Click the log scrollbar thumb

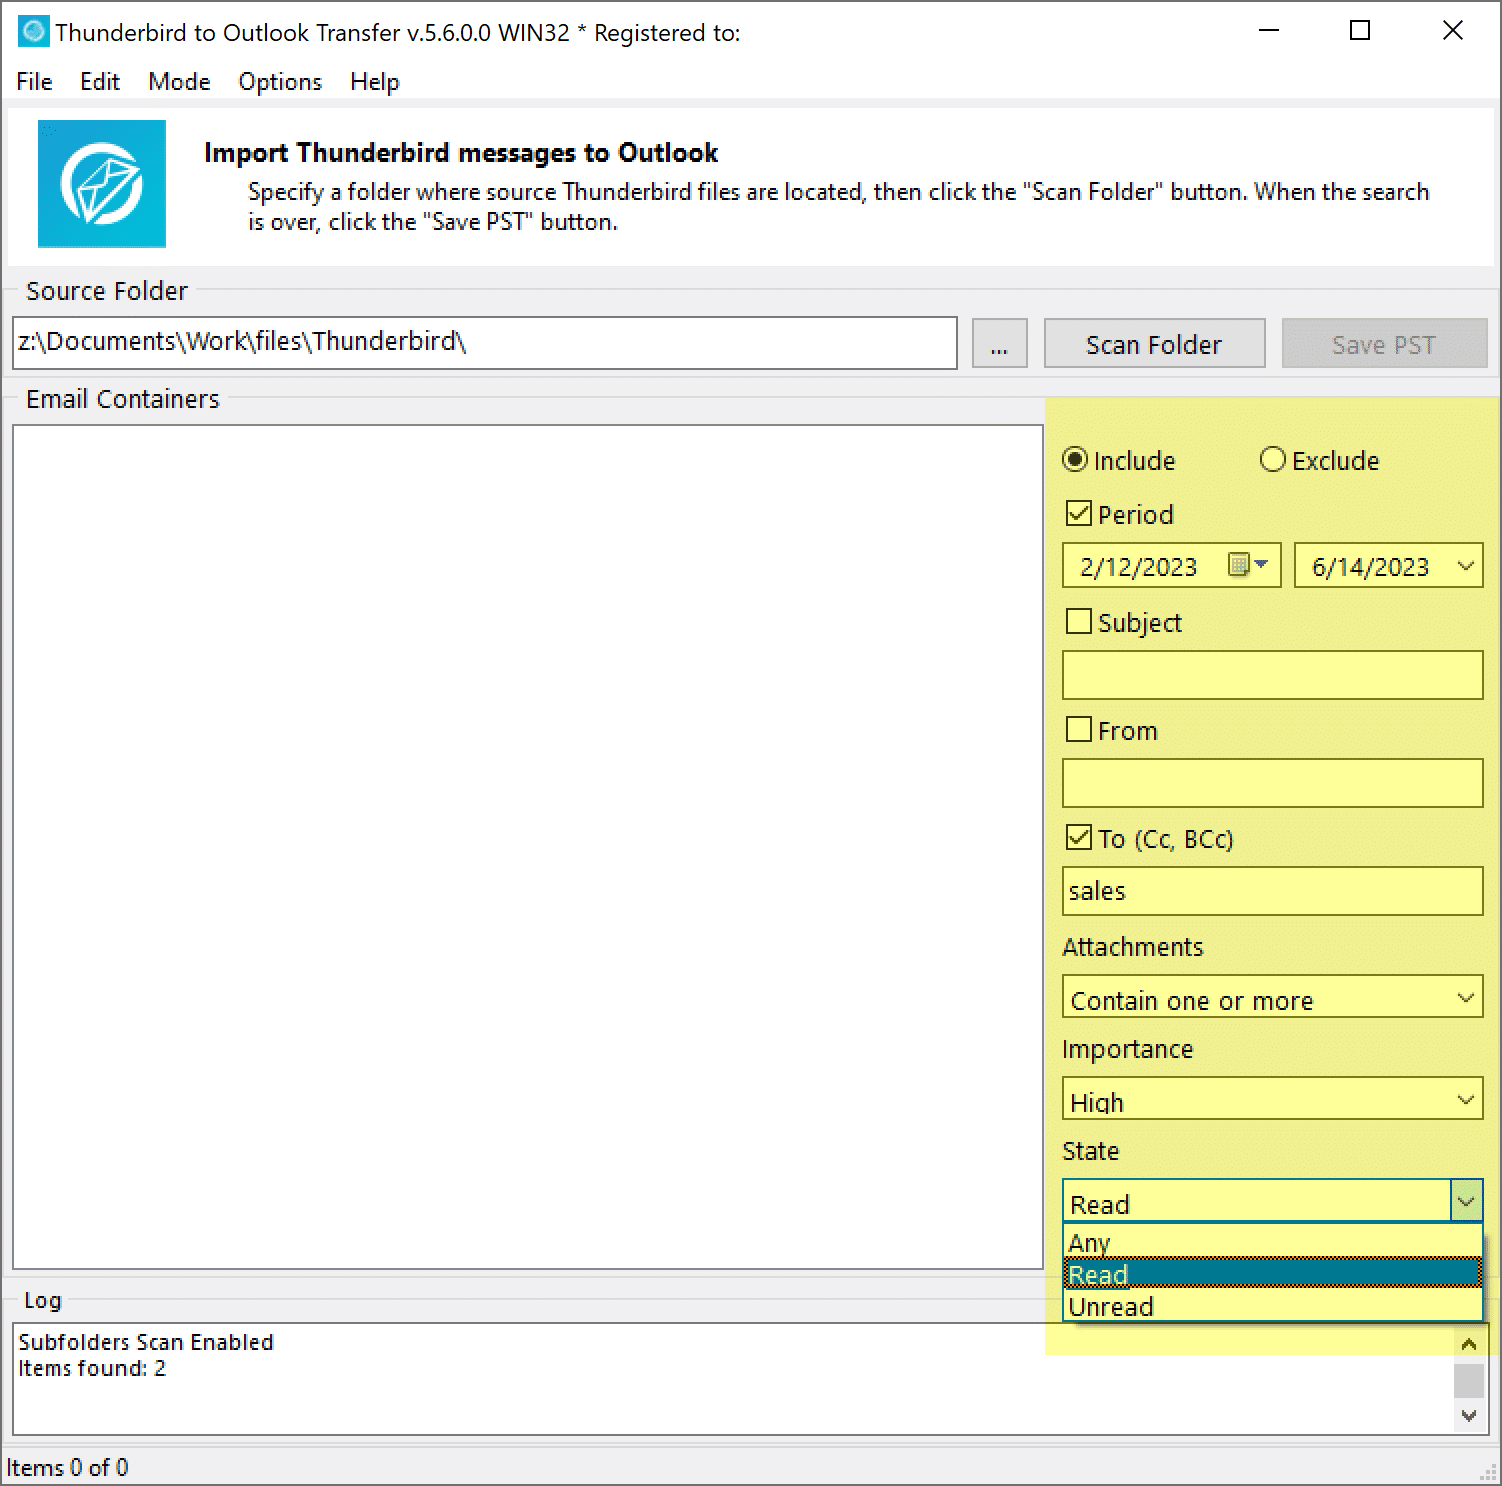pyautogui.click(x=1468, y=1381)
